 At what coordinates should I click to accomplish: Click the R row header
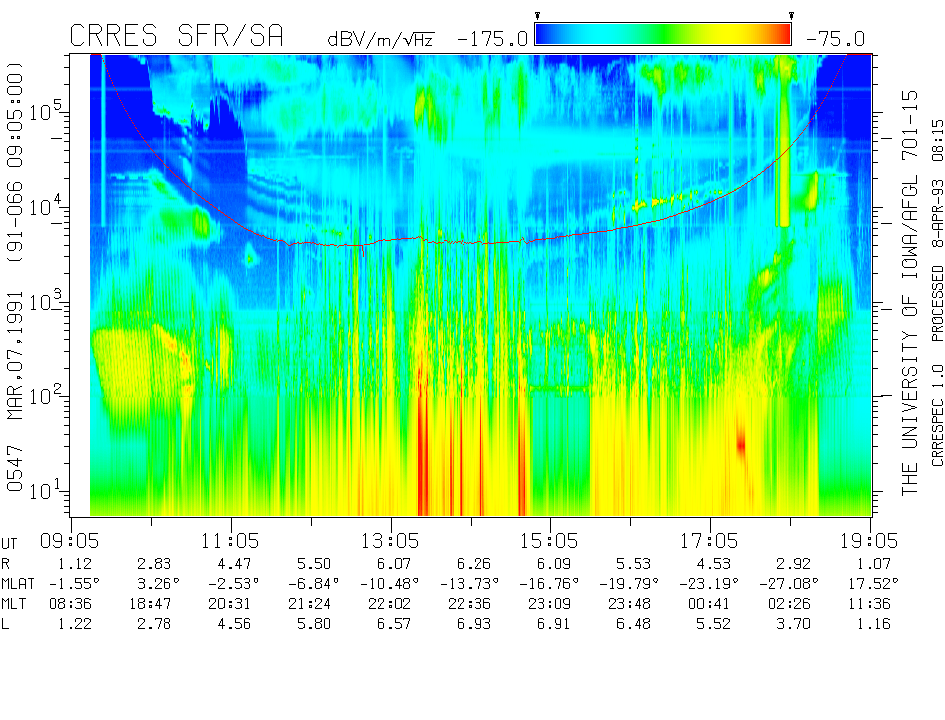[5, 564]
